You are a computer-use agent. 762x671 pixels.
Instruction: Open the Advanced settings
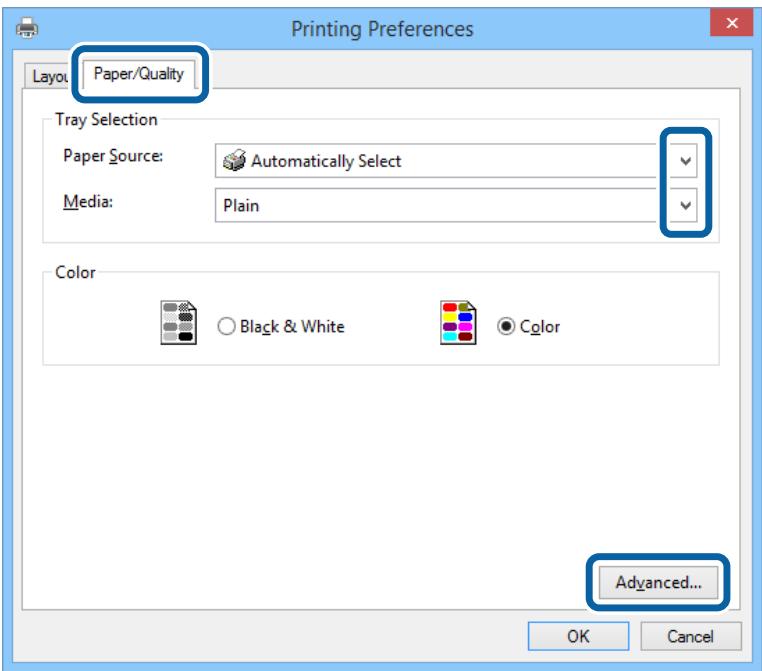653,581
